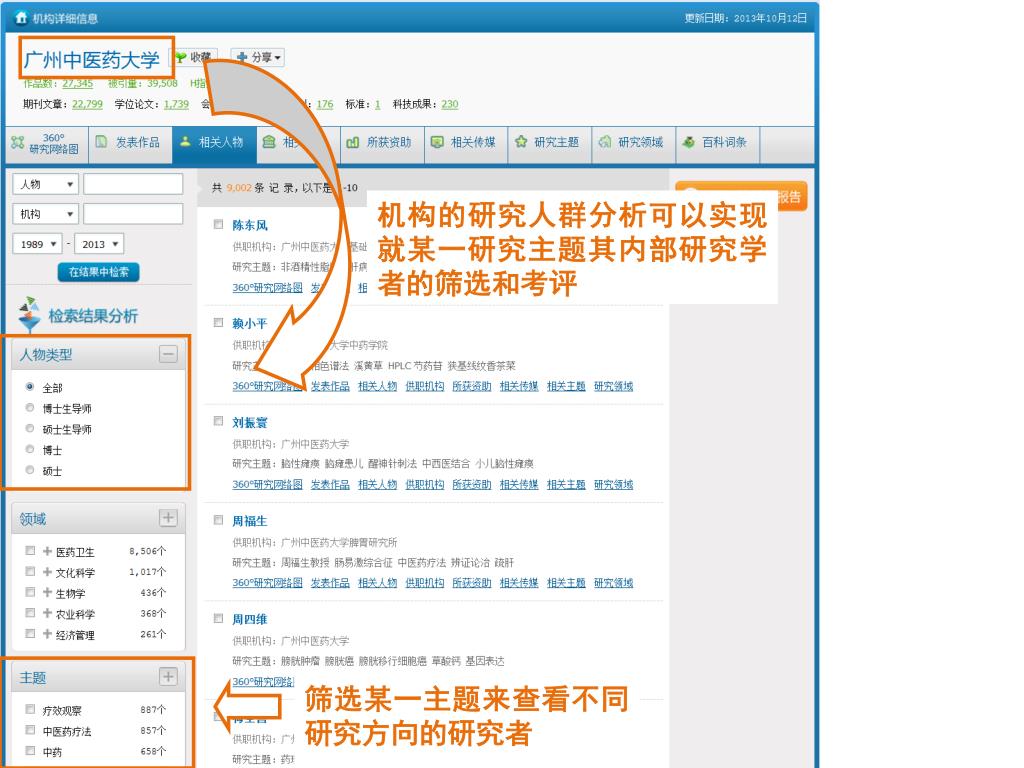Open the 机构 search type dropdown
1024x768 pixels.
click(x=45, y=214)
